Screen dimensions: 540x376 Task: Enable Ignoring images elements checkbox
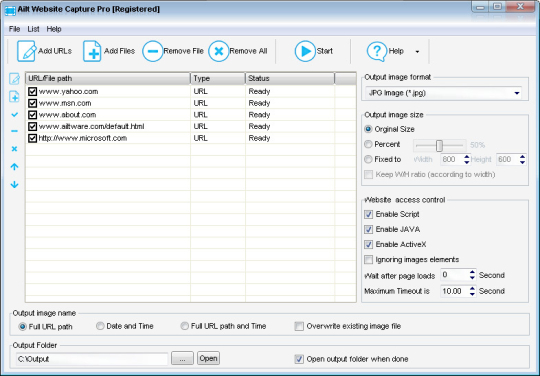pos(368,259)
